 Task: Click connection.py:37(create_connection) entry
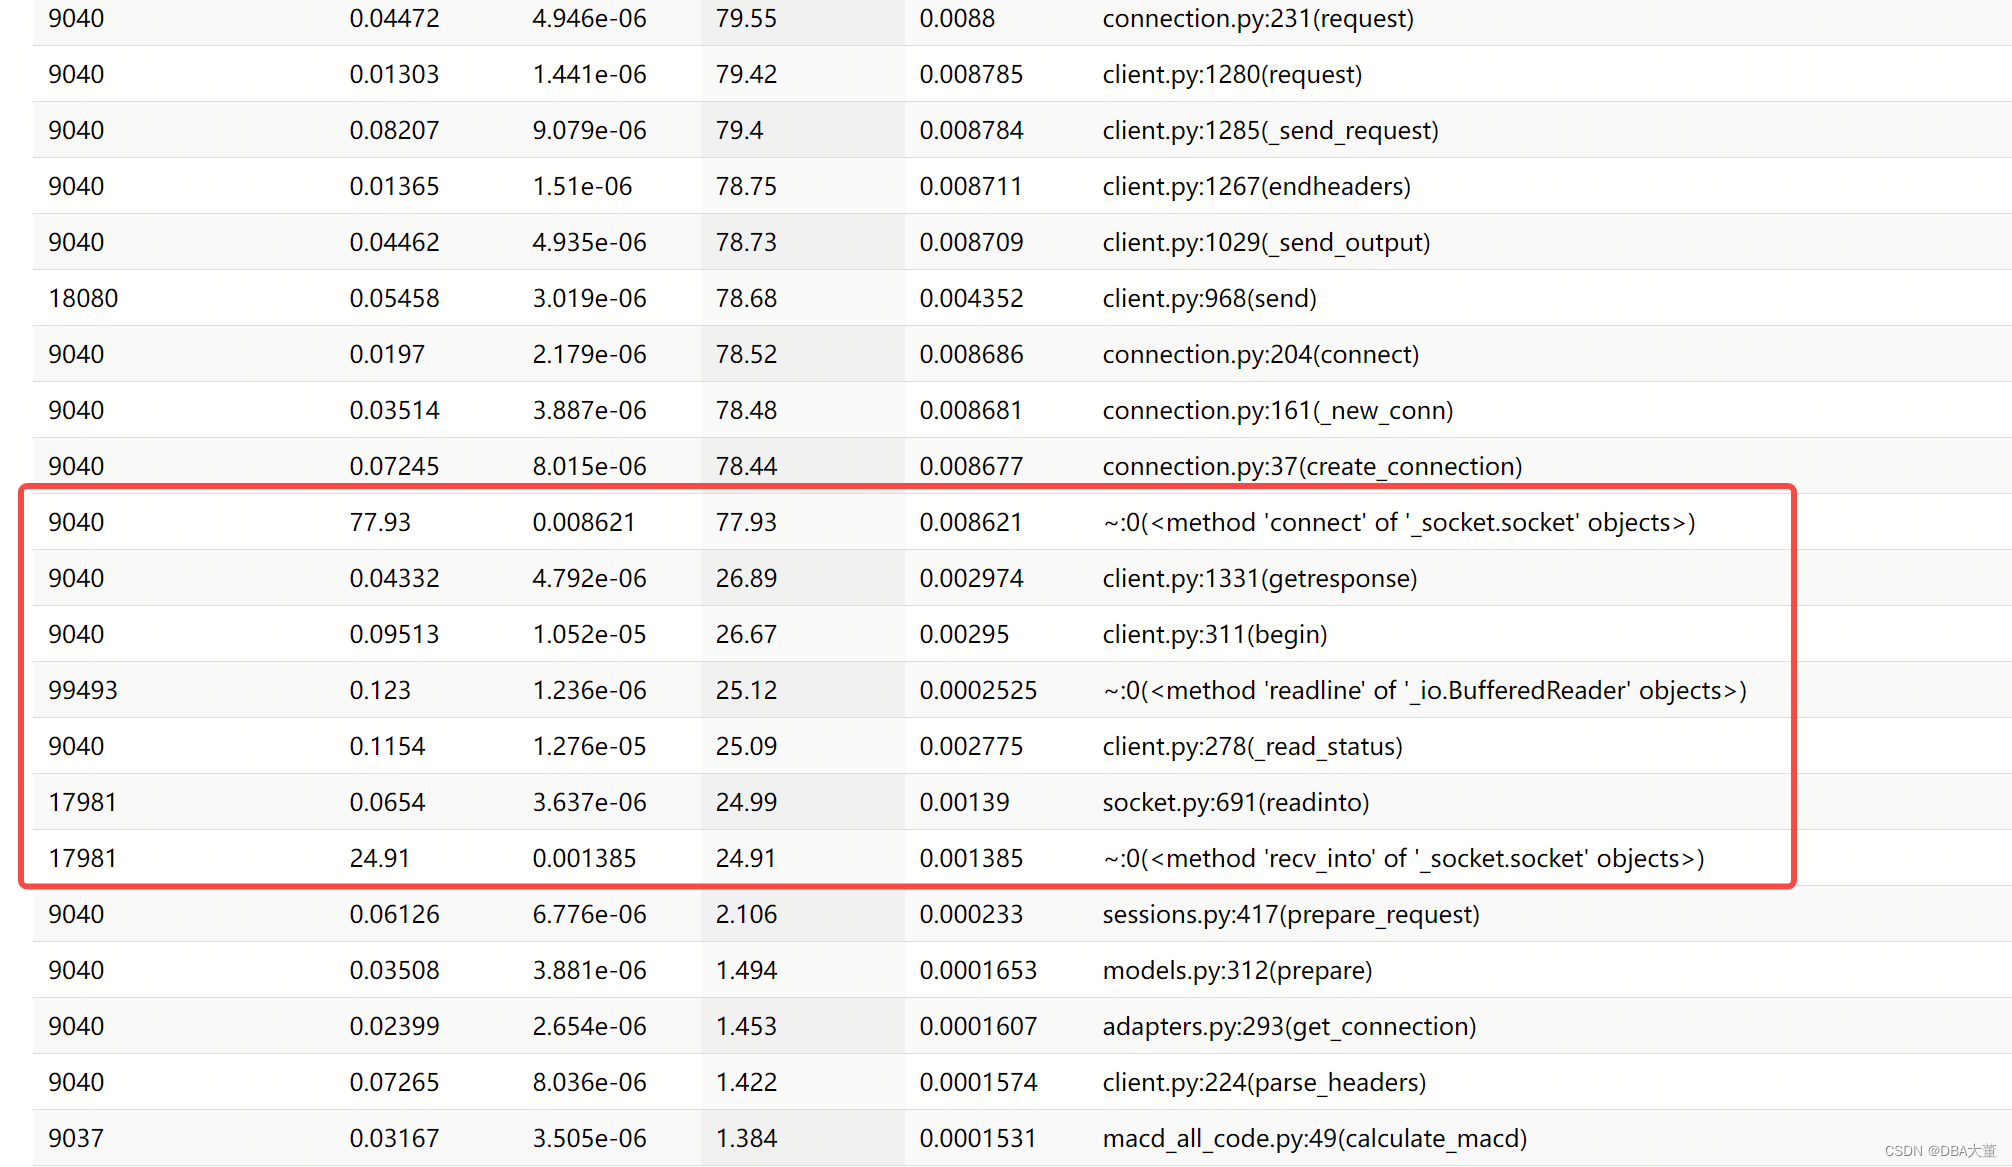click(1311, 466)
